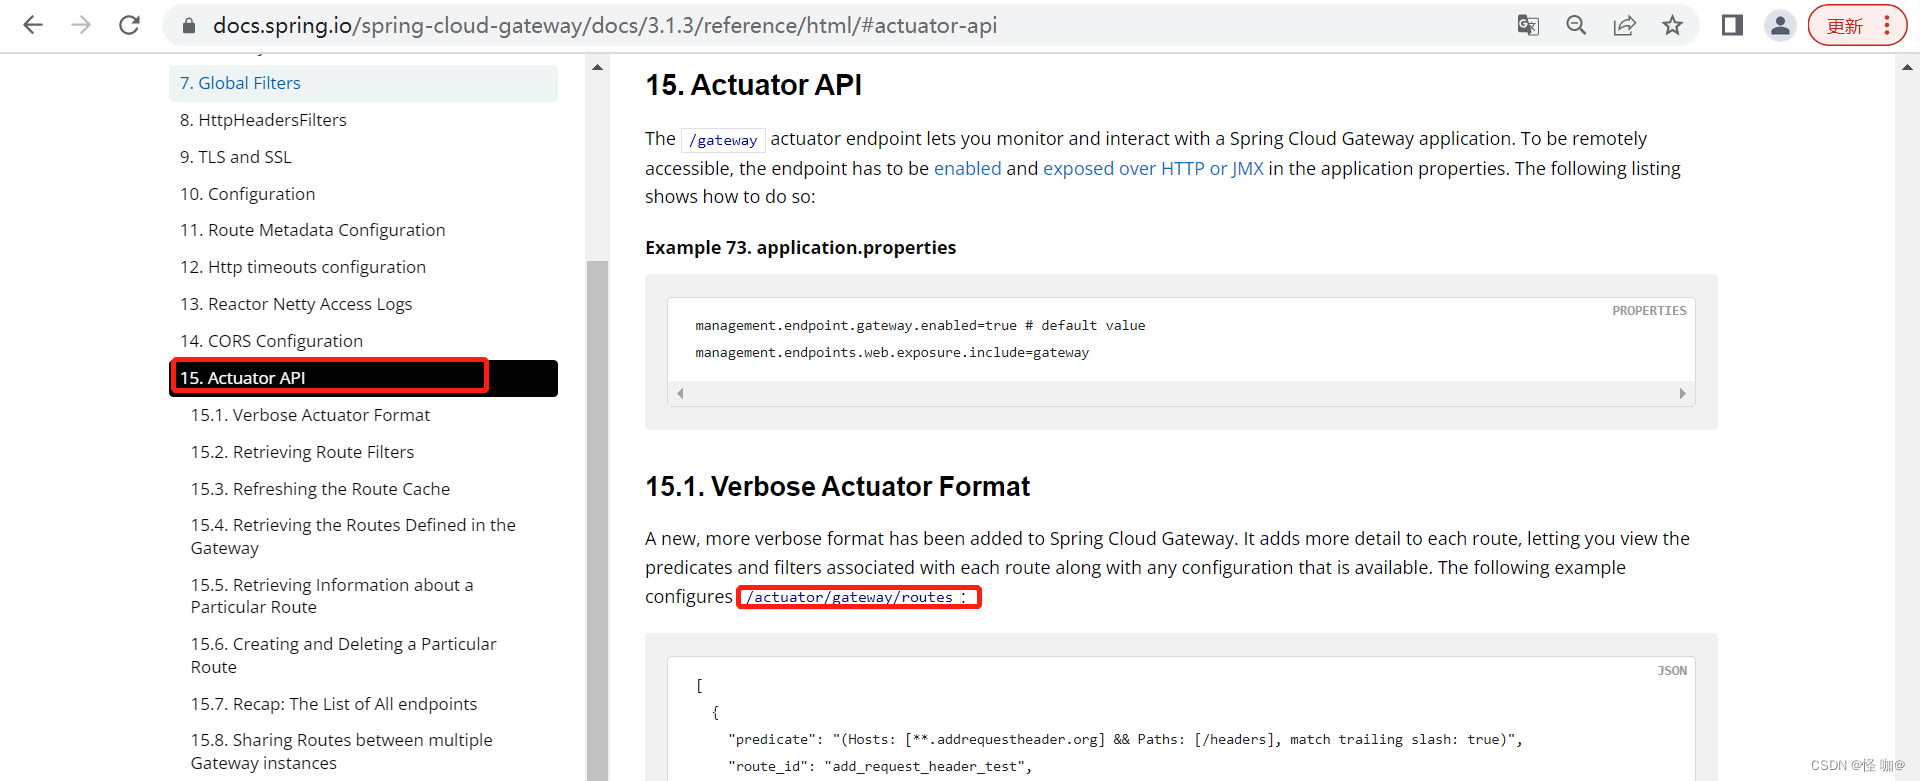Open 15.5. Retrieving Information about a Route
This screenshot has width=1920, height=781.
click(x=332, y=596)
